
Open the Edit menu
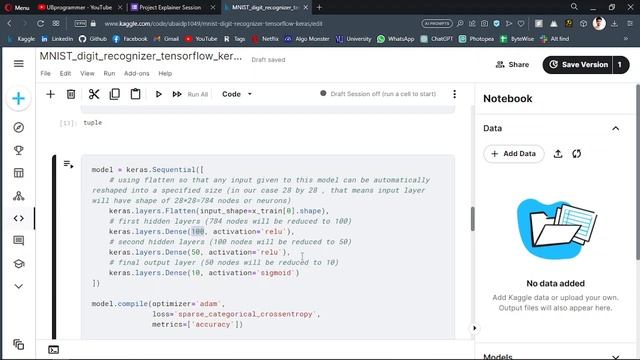[65, 73]
